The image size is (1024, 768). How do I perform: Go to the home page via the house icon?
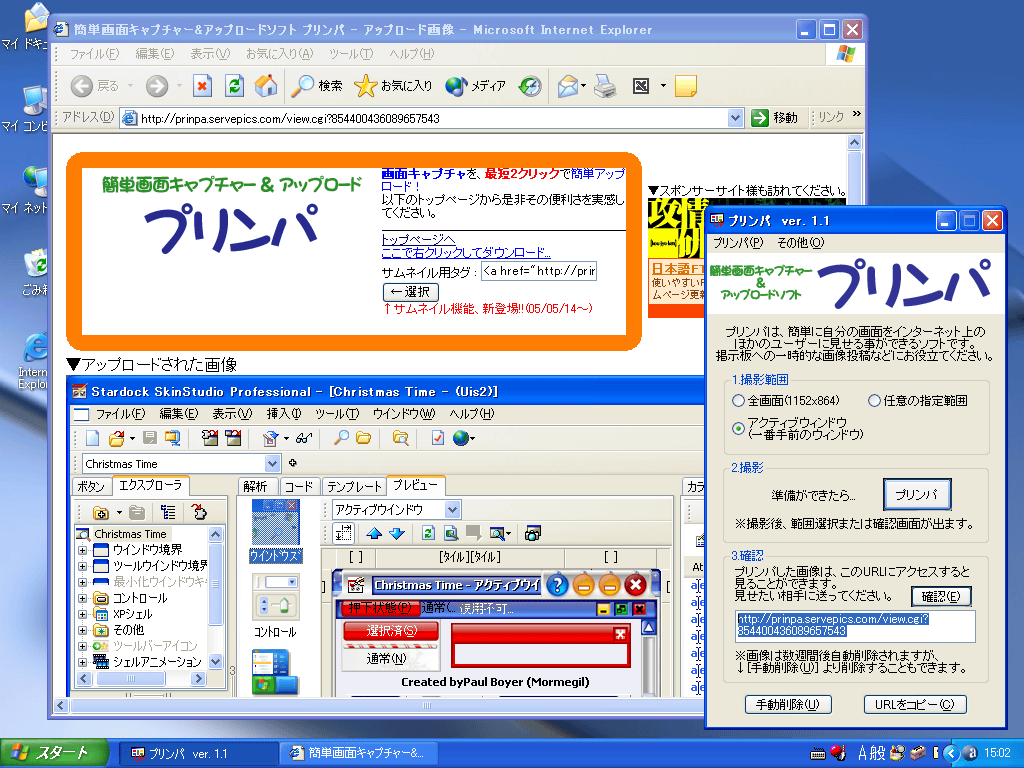(266, 86)
